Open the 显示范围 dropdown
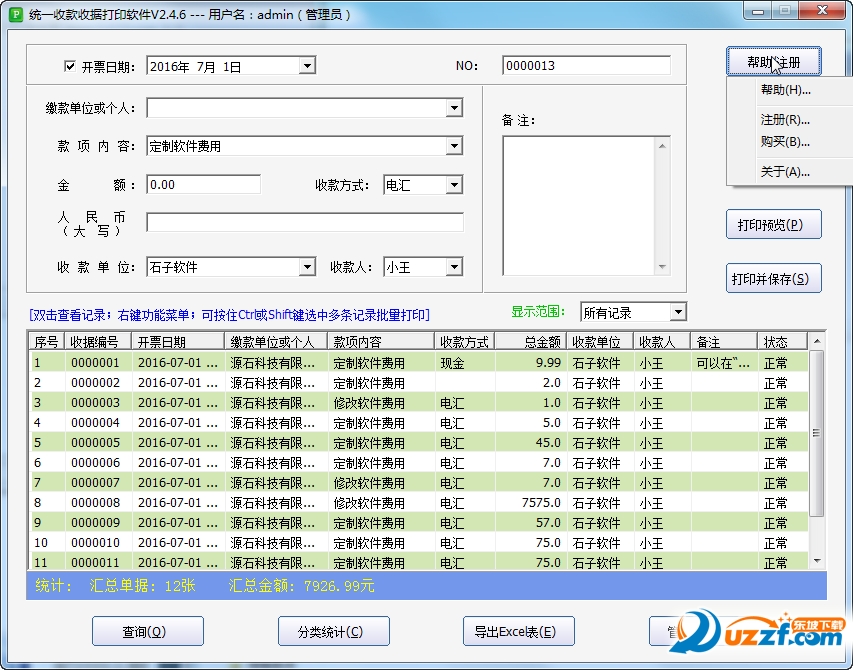853x670 pixels. (678, 312)
